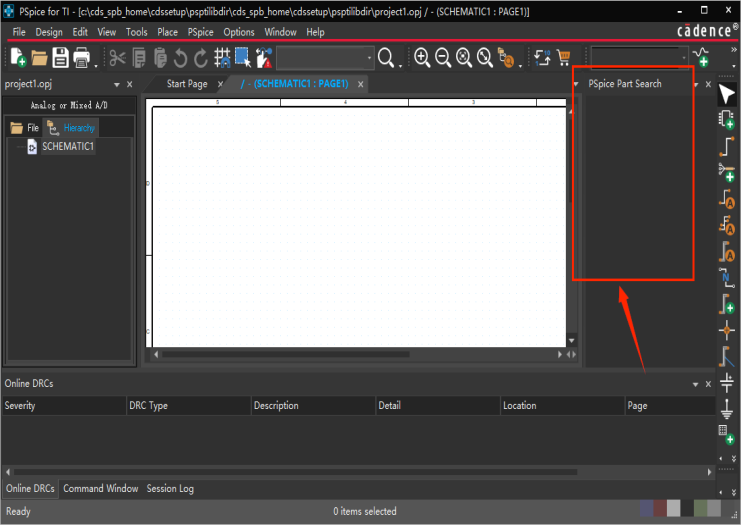Open the View menu
741x525 pixels.
coord(107,32)
